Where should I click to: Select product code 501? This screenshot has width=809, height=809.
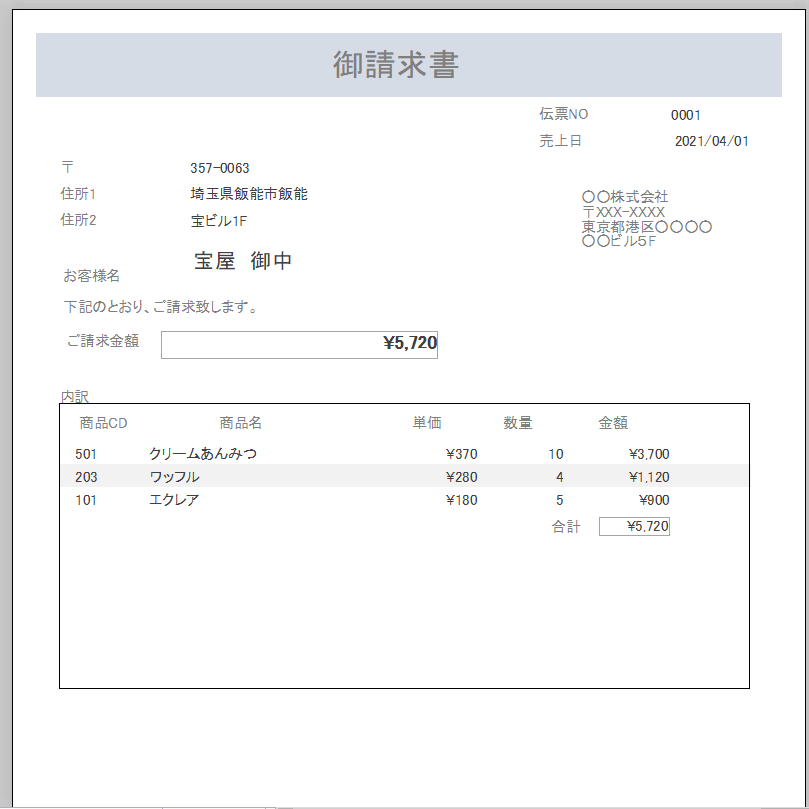pyautogui.click(x=86, y=454)
